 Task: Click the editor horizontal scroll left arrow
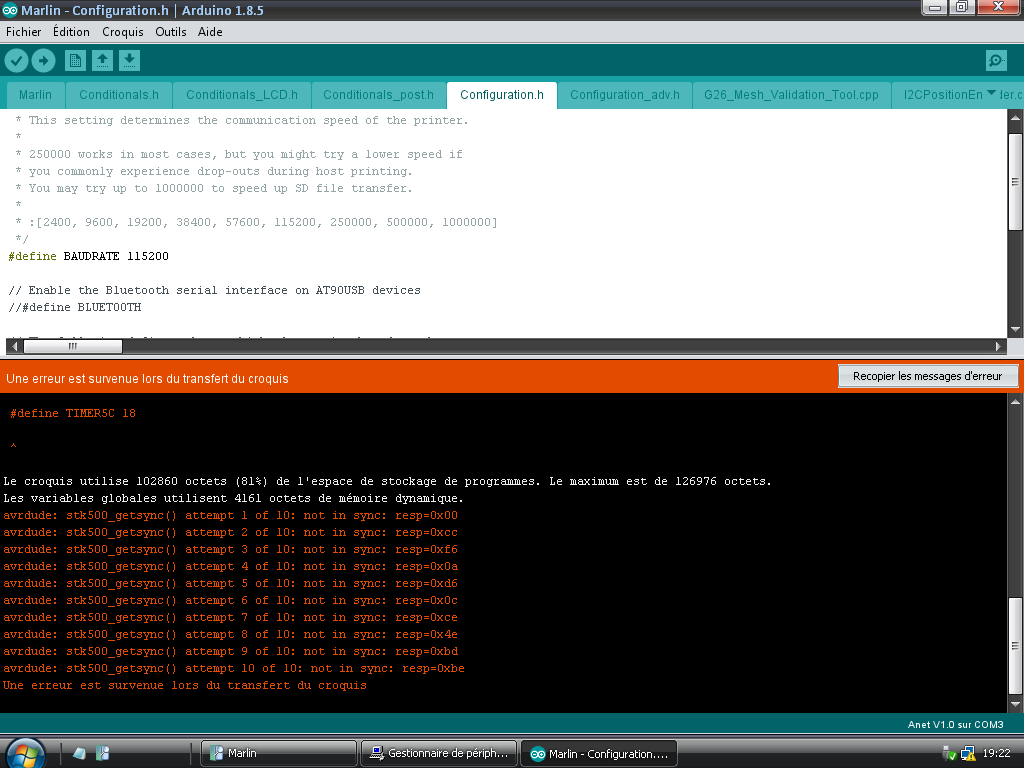click(15, 346)
